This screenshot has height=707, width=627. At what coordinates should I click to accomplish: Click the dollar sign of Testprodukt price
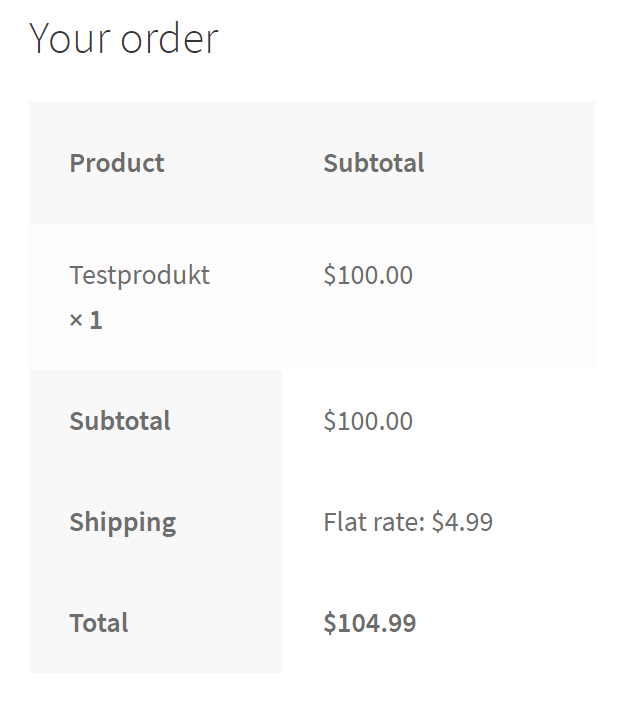click(x=330, y=275)
